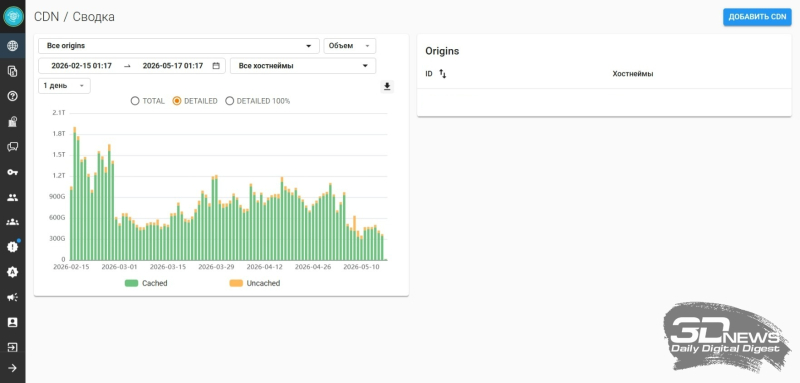Open the account box profile icon
This screenshot has height=383, width=800.
tap(13, 322)
